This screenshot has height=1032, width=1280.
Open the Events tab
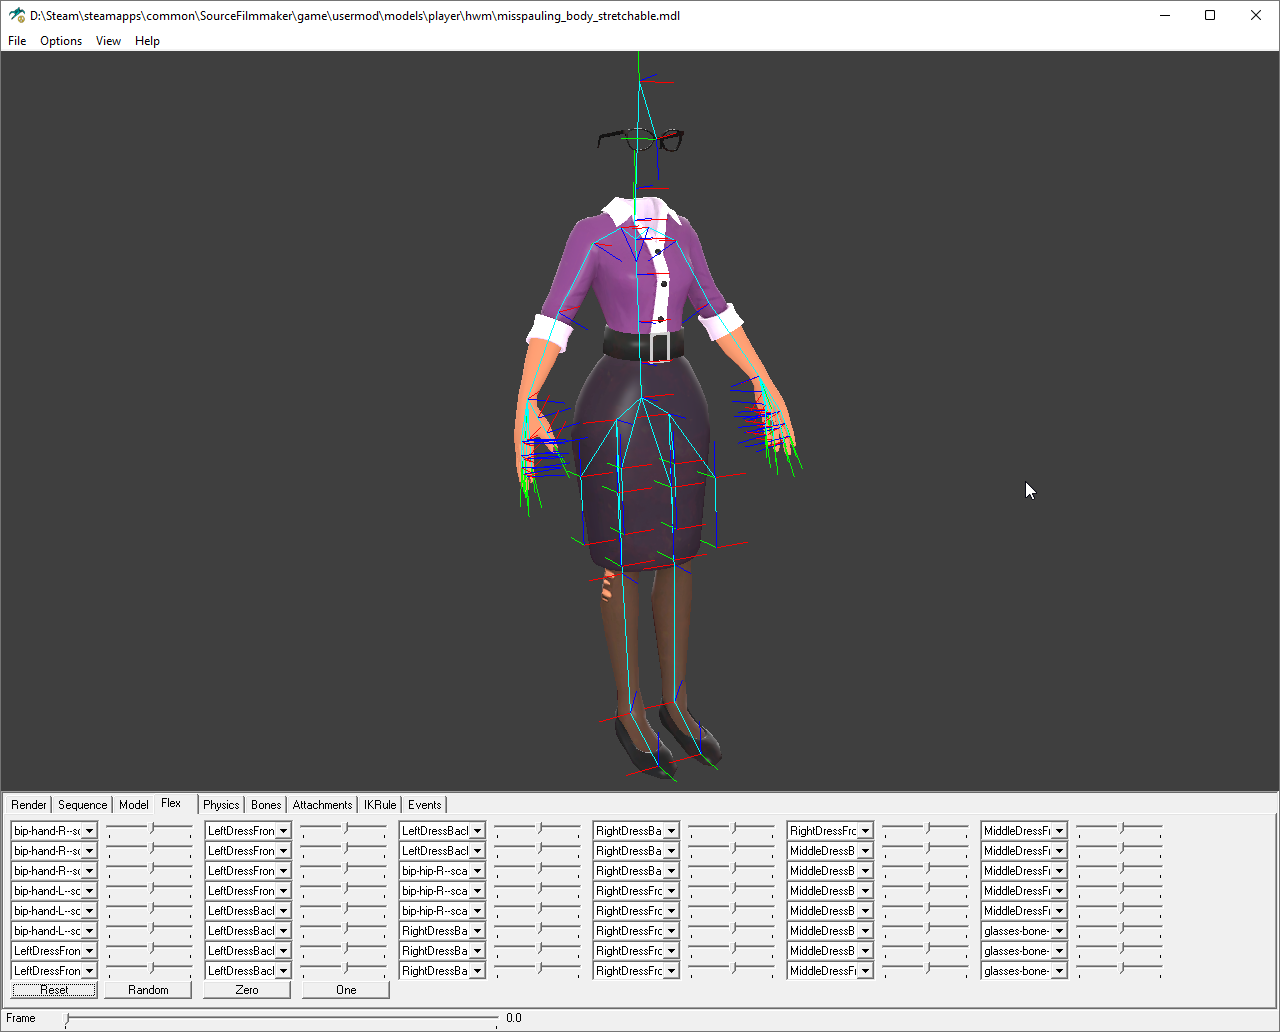(425, 805)
